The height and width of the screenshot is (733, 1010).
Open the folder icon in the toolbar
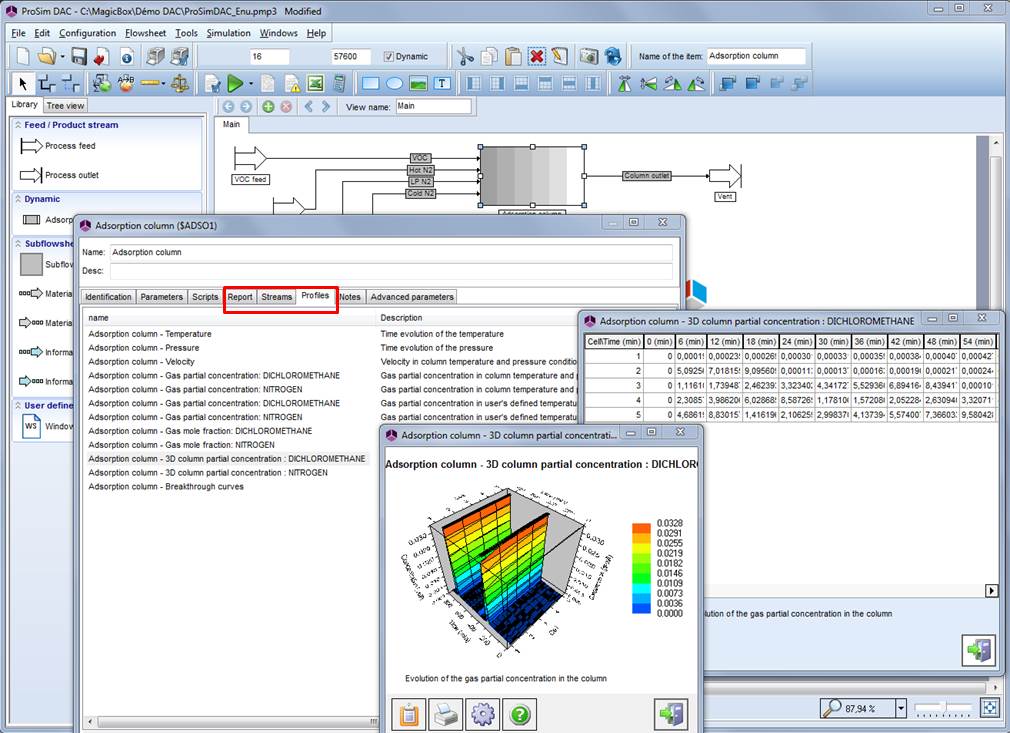tap(46, 57)
